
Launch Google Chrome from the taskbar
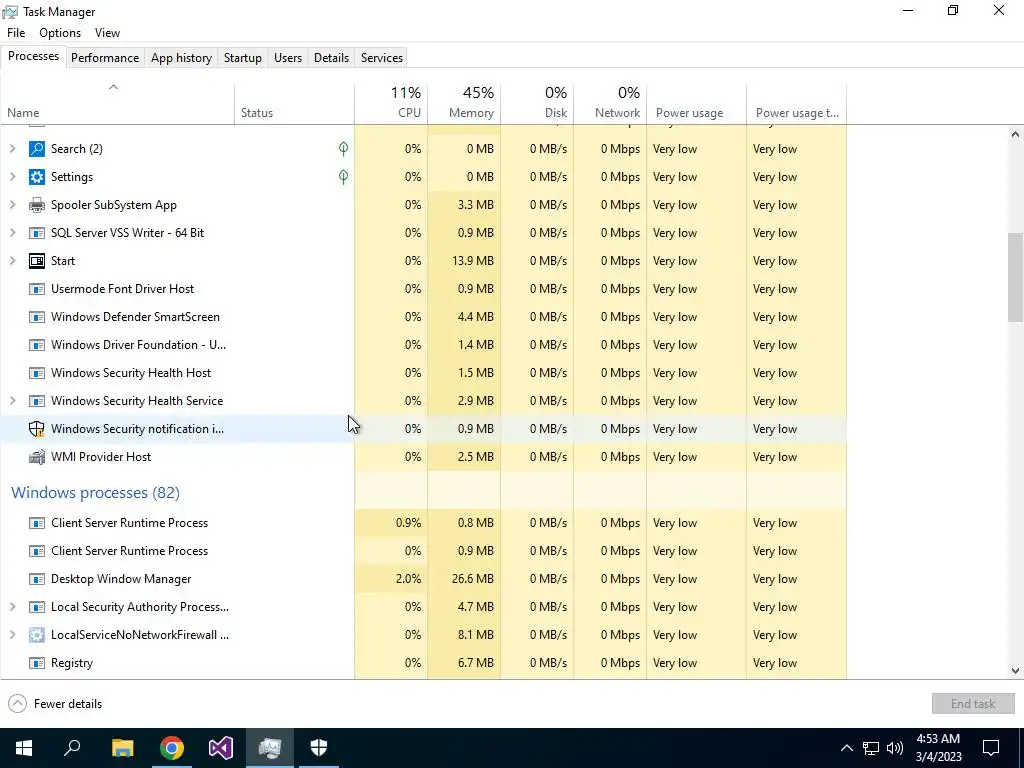pyautogui.click(x=172, y=748)
